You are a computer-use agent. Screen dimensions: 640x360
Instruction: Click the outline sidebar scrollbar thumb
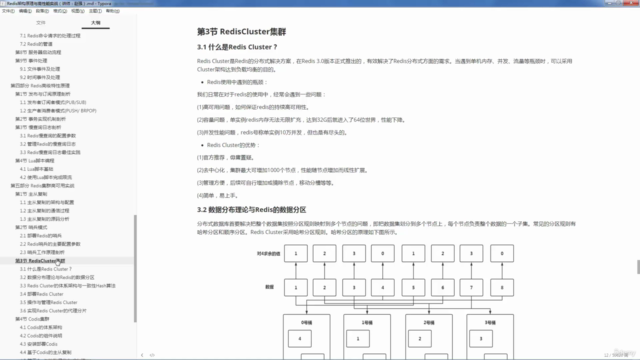point(135,268)
